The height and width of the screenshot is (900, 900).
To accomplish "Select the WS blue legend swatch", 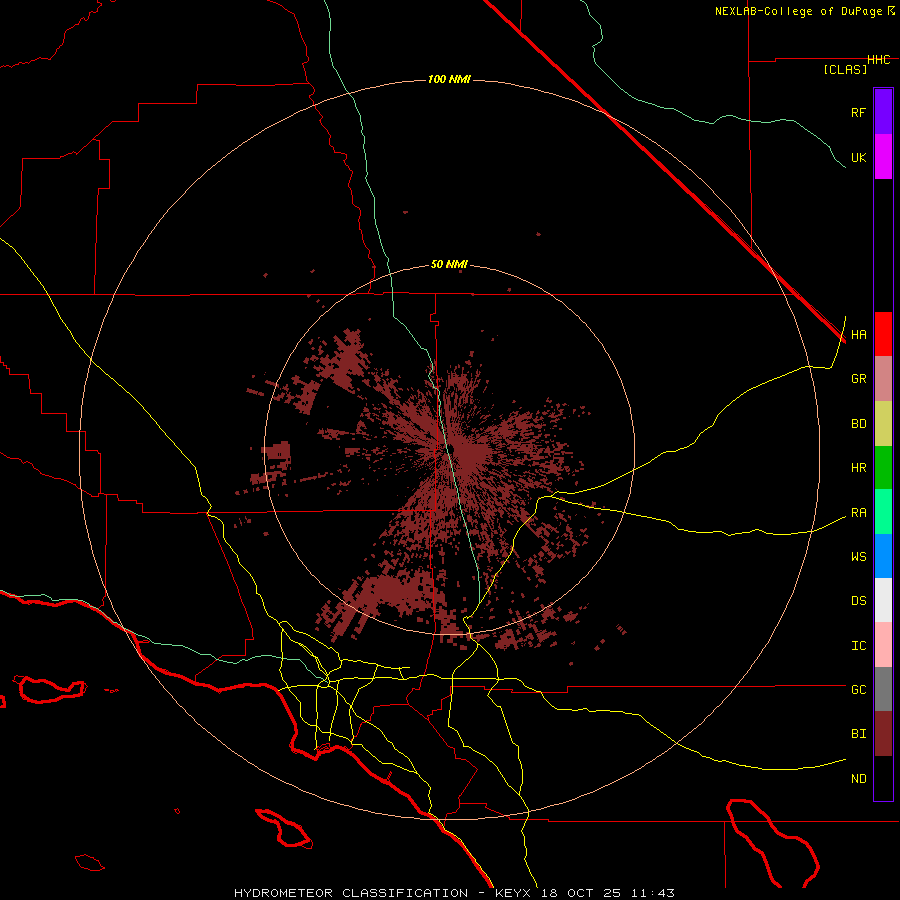I will [x=883, y=556].
